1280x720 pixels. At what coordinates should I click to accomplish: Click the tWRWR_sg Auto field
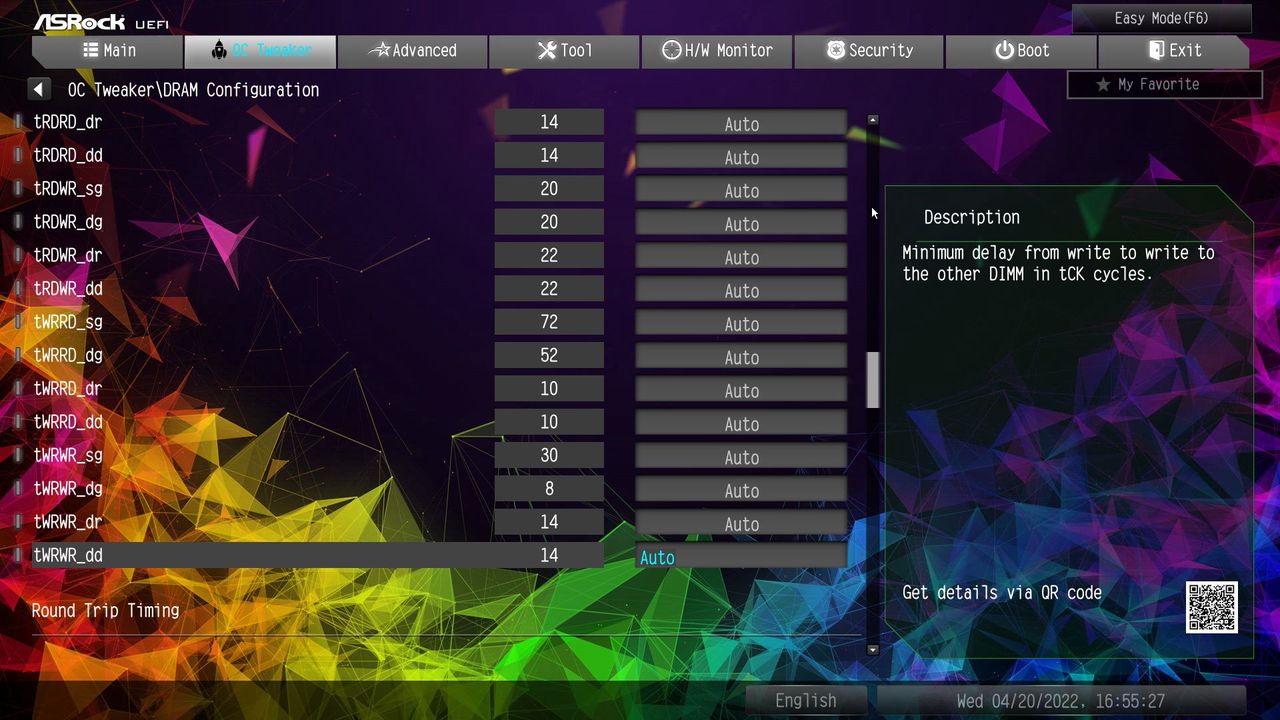pos(741,457)
